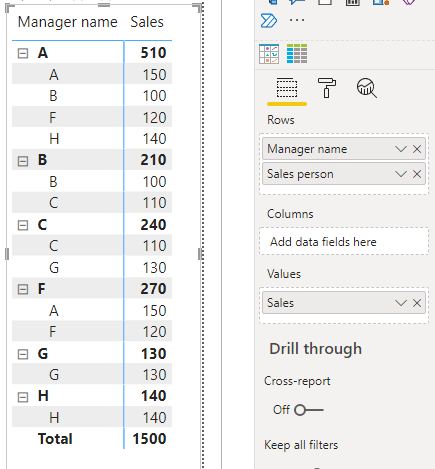The height and width of the screenshot is (469, 435).
Task: Open the Analytics magnifier tab
Action: (x=367, y=88)
